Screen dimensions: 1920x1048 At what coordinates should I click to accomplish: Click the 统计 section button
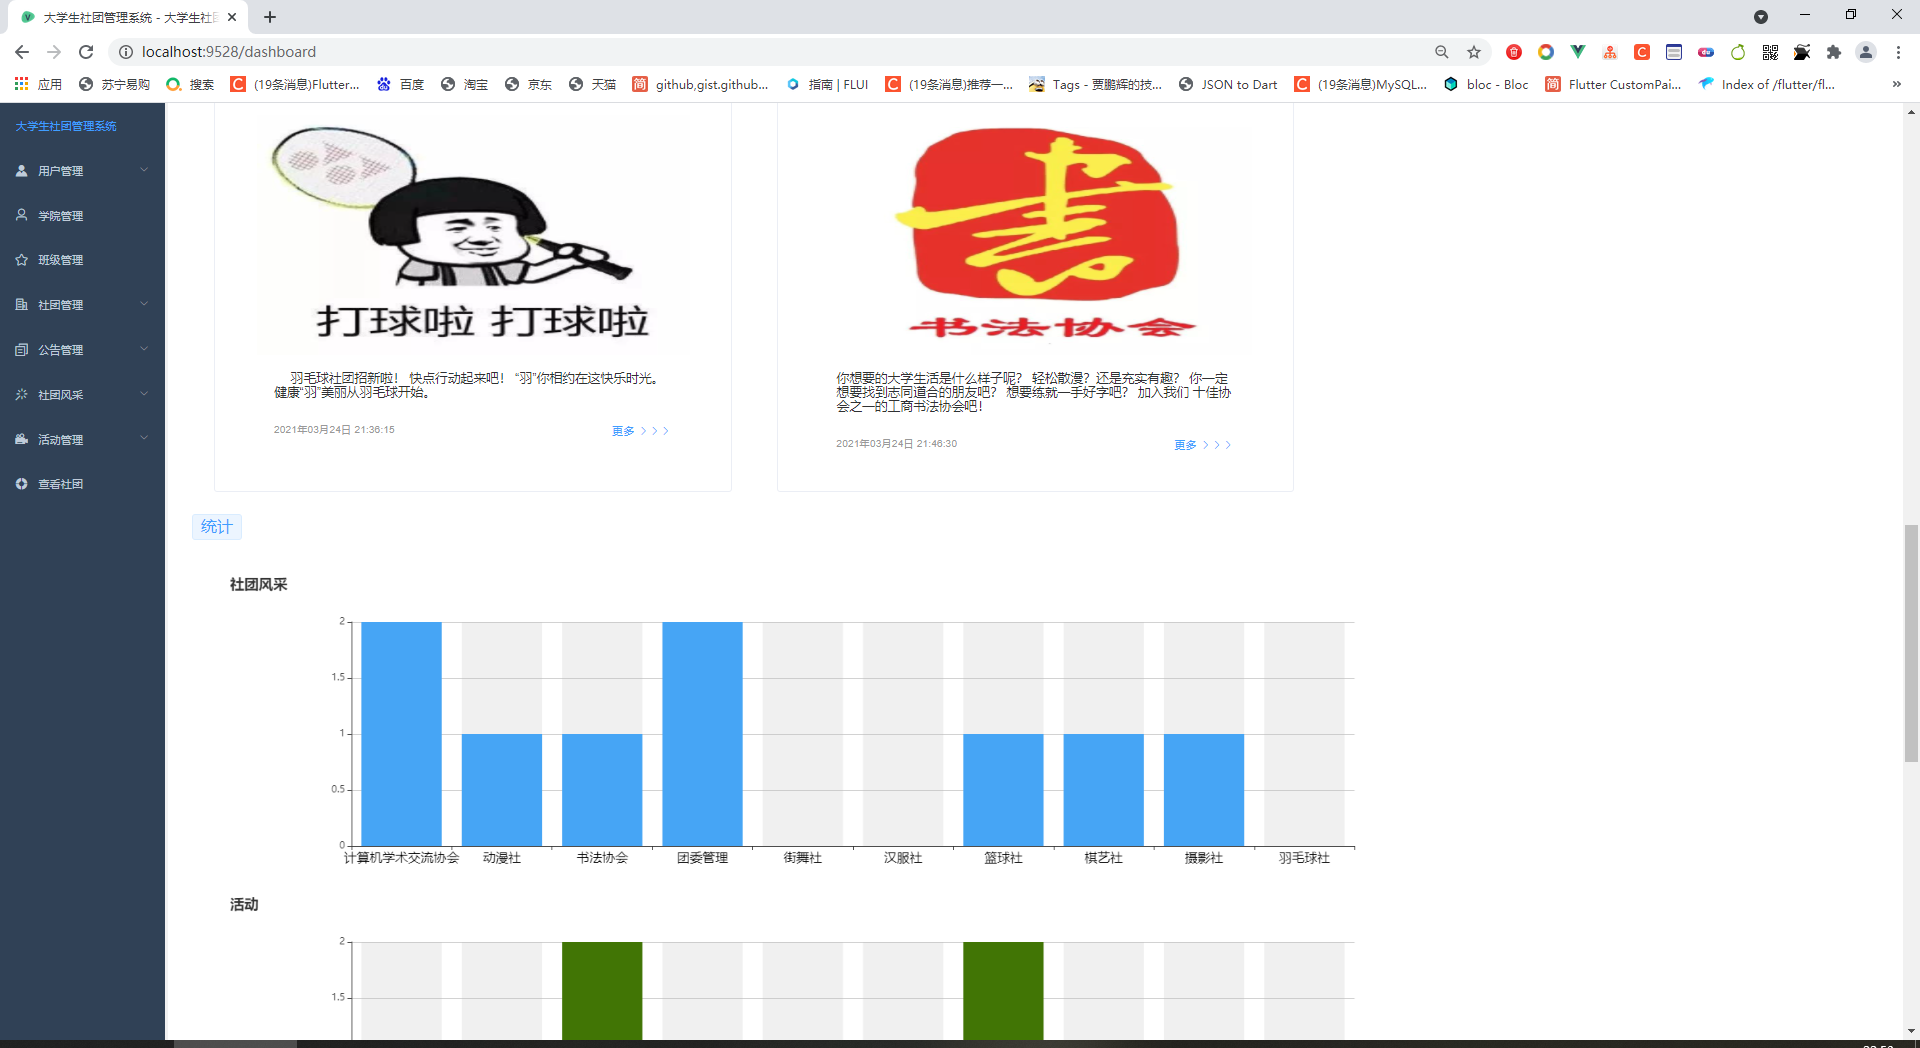[x=216, y=527]
